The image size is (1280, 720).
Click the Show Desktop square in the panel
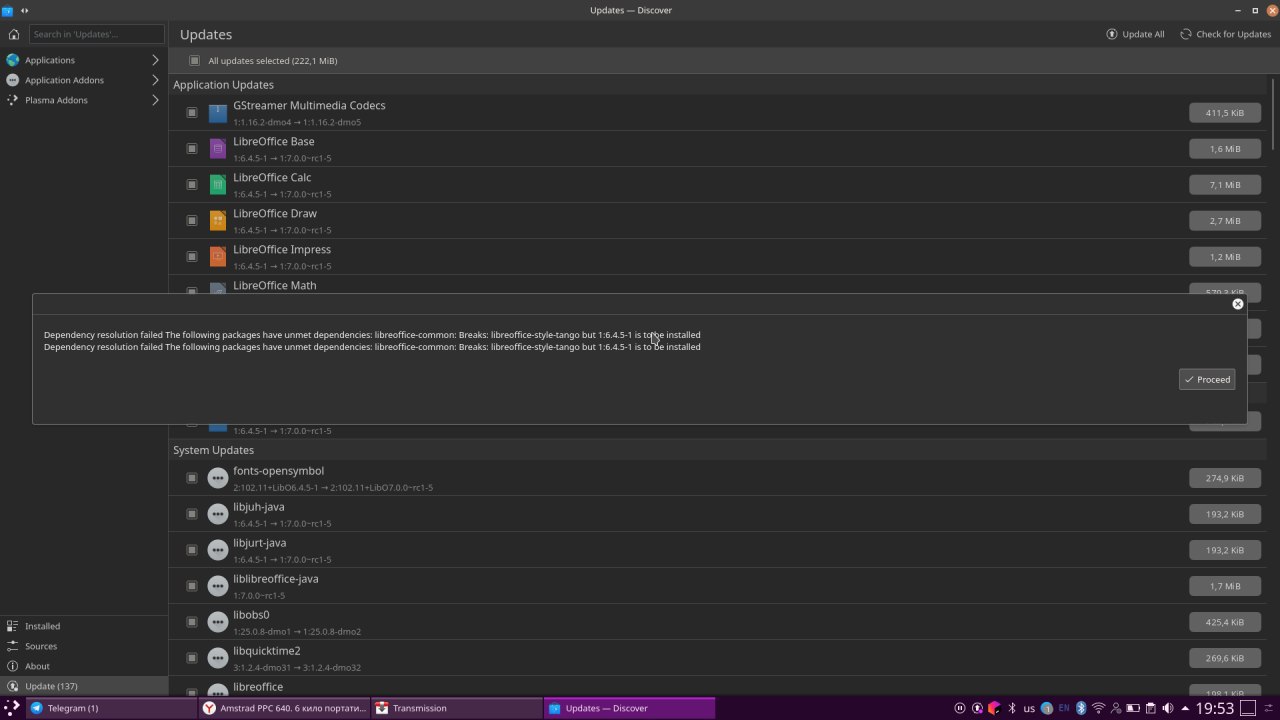(x=1248, y=708)
